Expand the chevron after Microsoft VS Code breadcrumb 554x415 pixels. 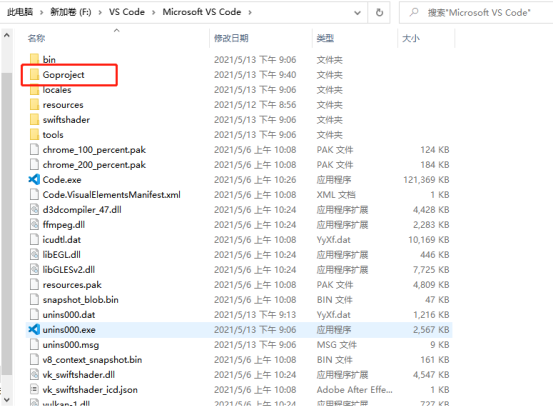pos(250,13)
